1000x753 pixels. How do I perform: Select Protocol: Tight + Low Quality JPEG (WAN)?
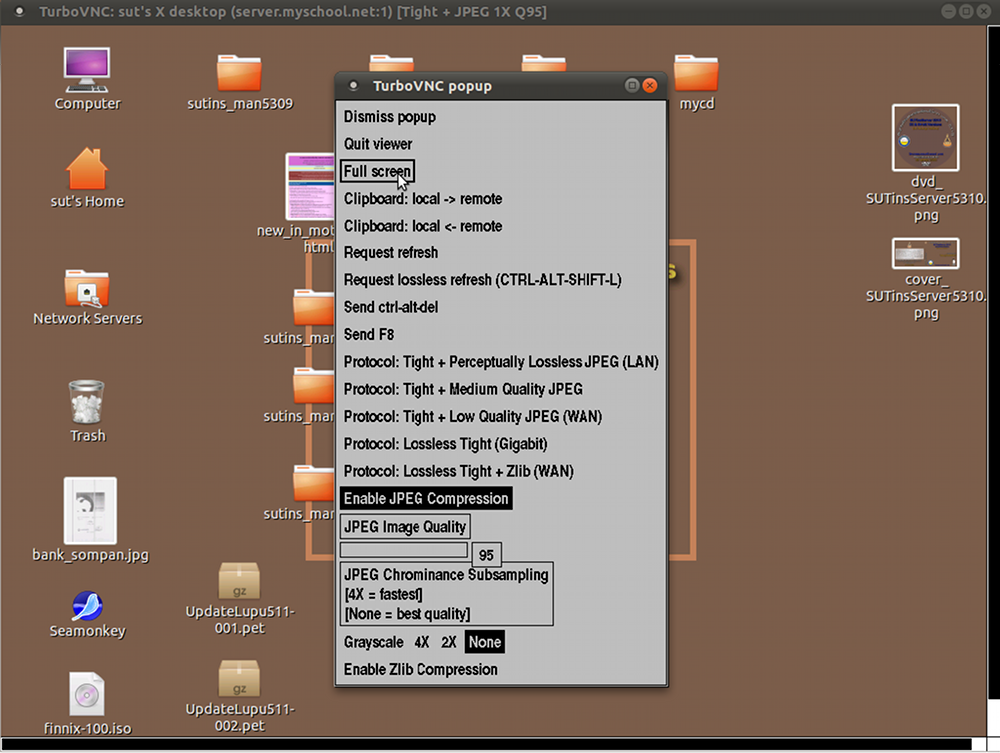[473, 417]
